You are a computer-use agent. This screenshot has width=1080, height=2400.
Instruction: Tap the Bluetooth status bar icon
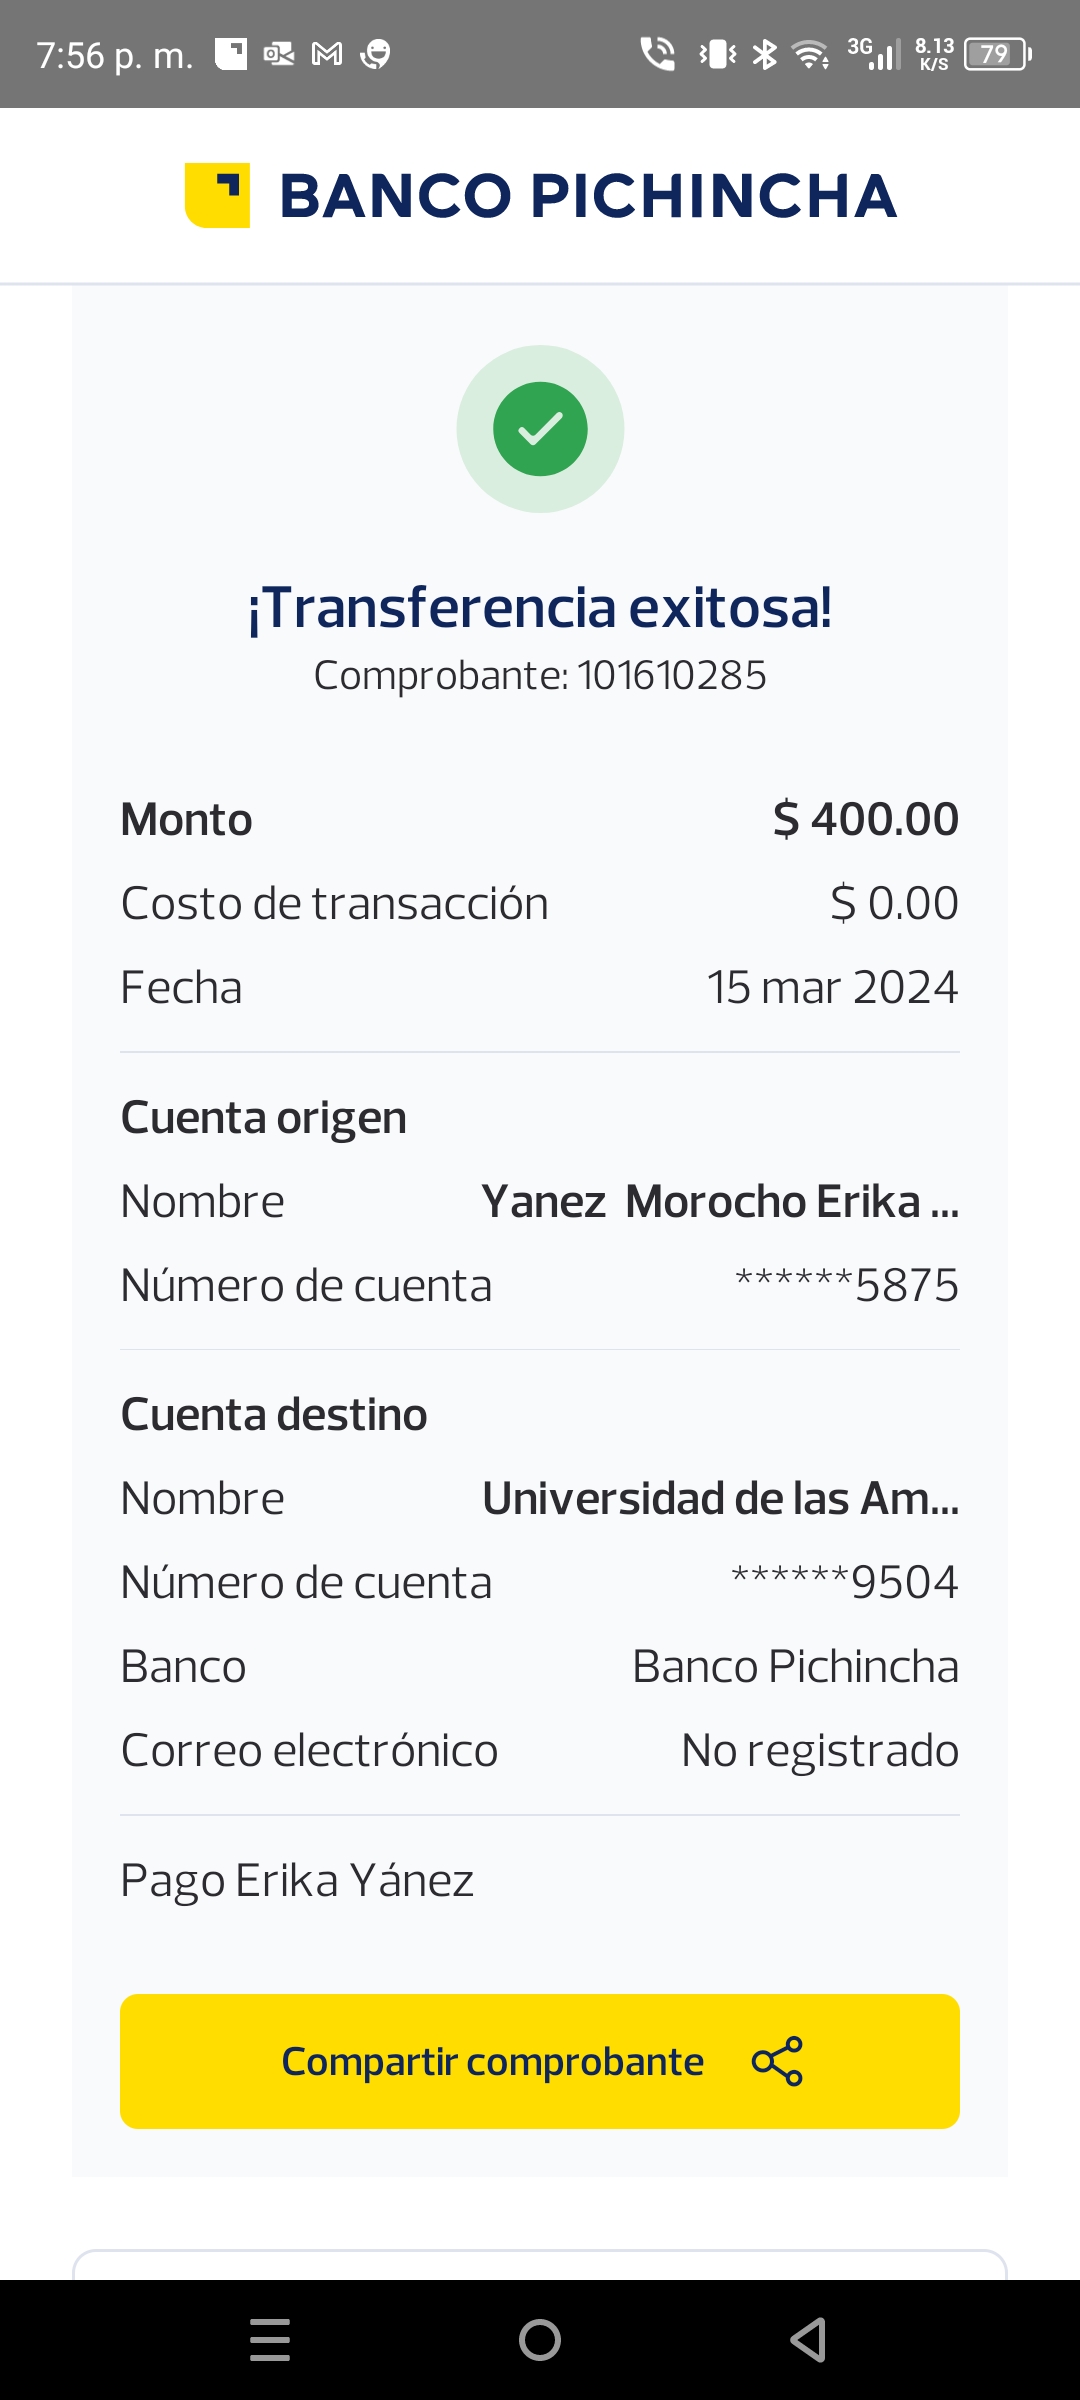point(765,54)
